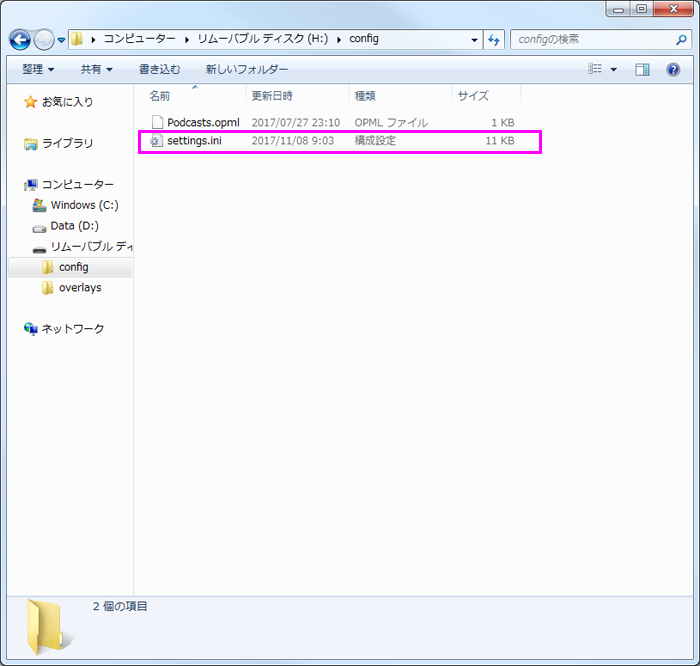Screen dimensions: 700x666
Task: Close the Explorer window
Action: [x=673, y=9]
